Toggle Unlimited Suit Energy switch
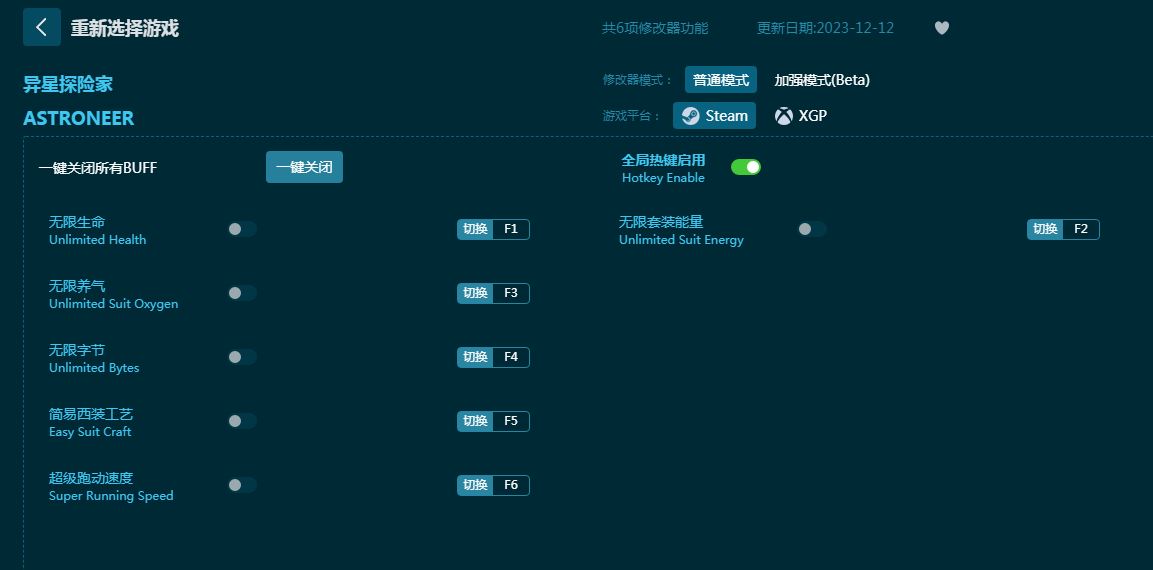 point(812,229)
